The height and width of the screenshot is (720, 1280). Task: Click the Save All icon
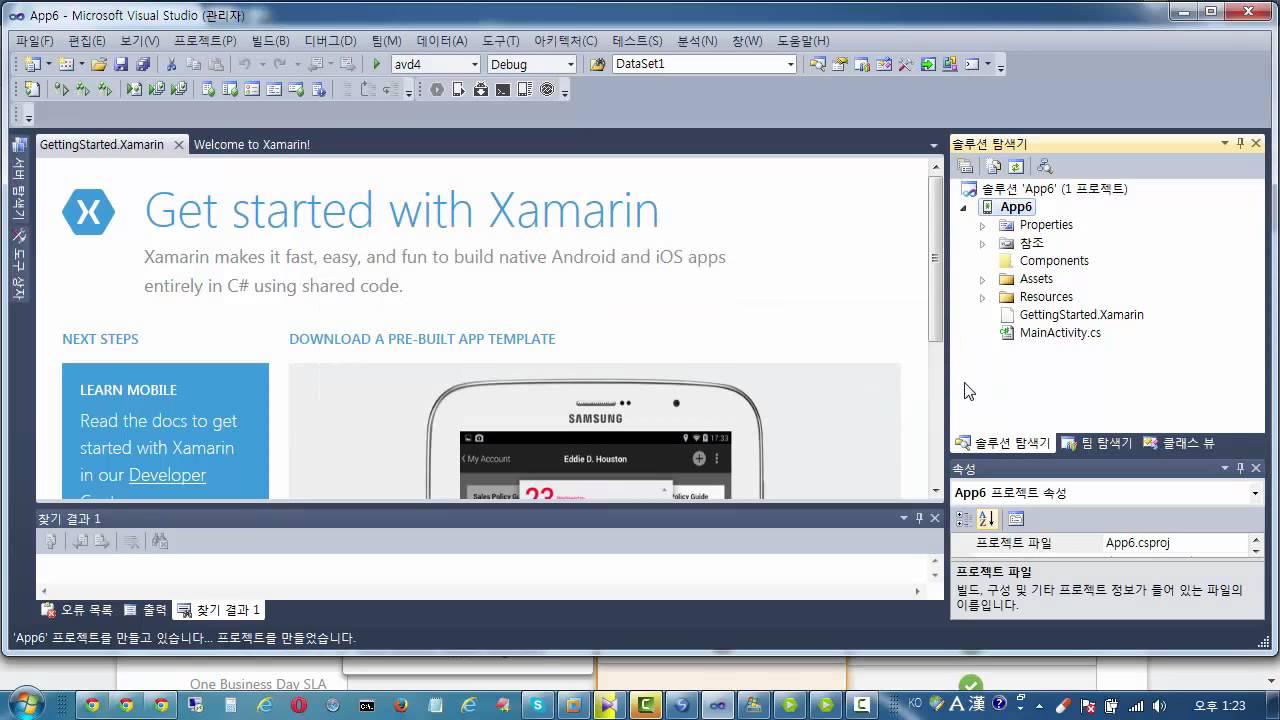click(x=142, y=64)
